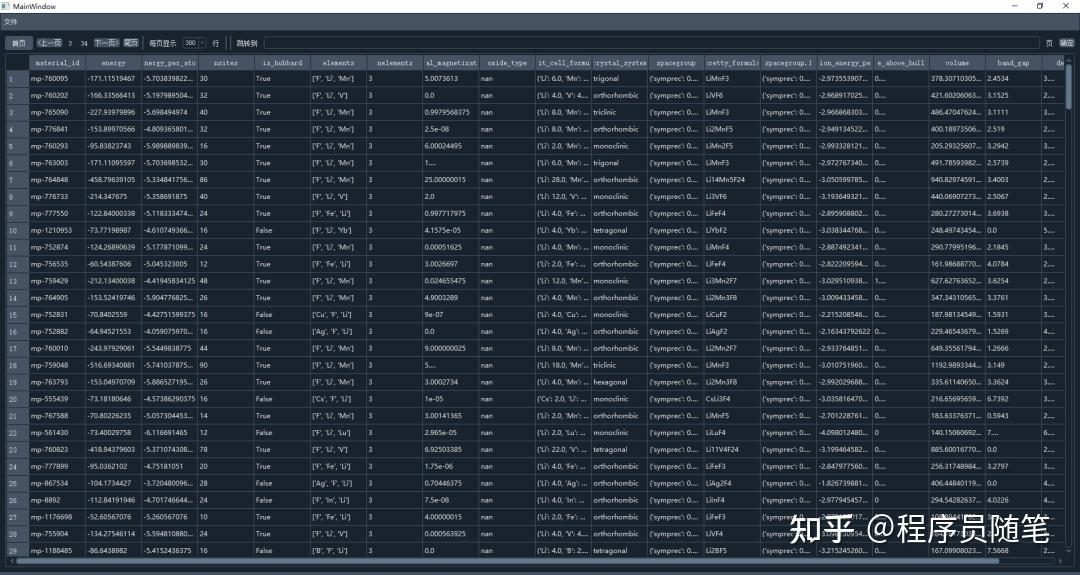Click elements cell ['F', 'Li', 'Yb']
The width and height of the screenshot is (1080, 575).
point(338,231)
